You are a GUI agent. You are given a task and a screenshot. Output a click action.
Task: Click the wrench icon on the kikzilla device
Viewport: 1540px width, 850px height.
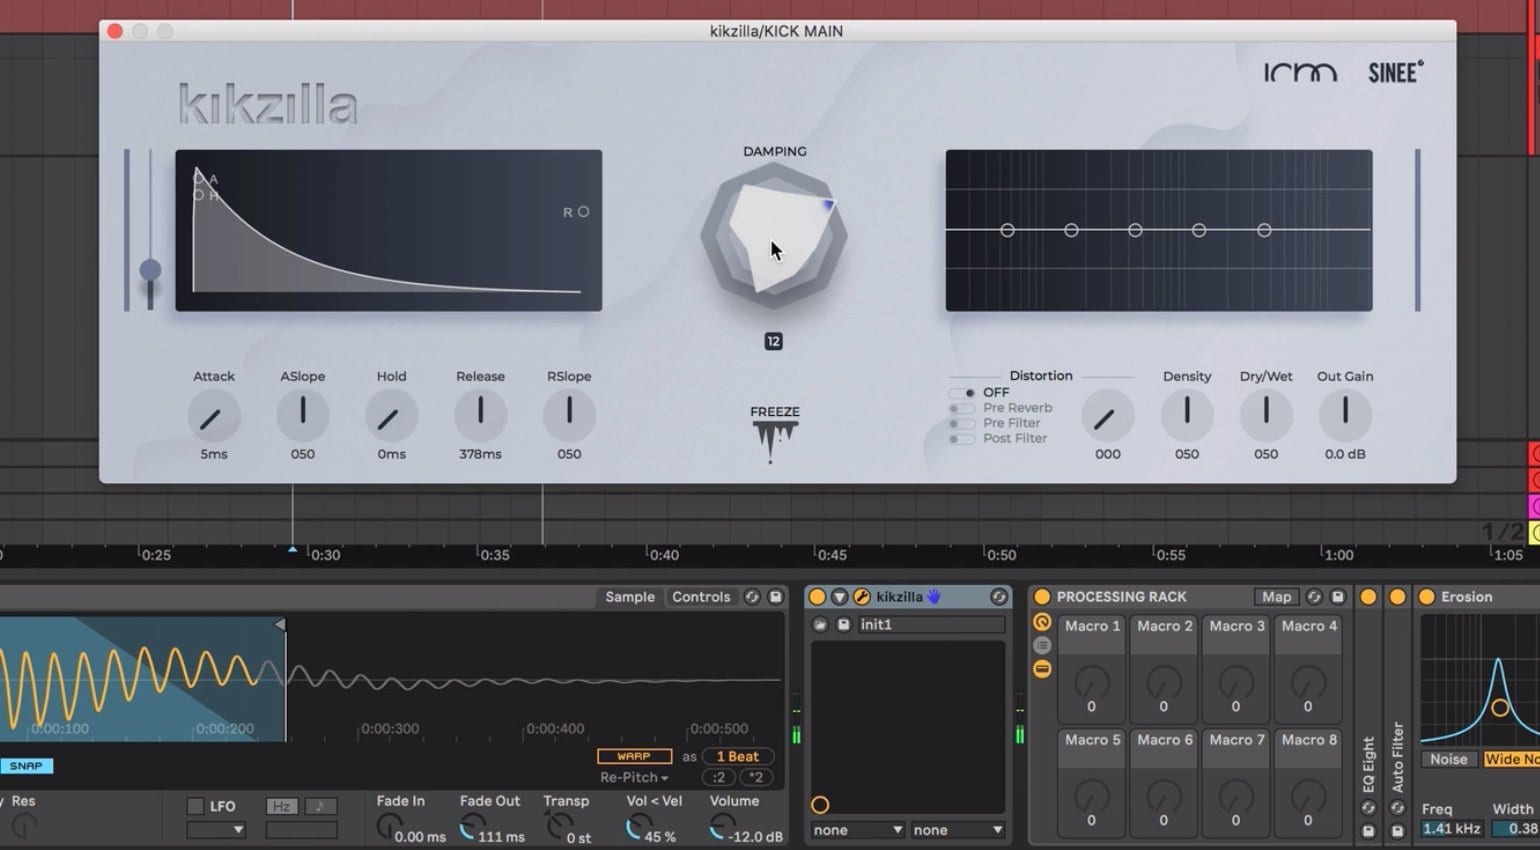(x=862, y=597)
